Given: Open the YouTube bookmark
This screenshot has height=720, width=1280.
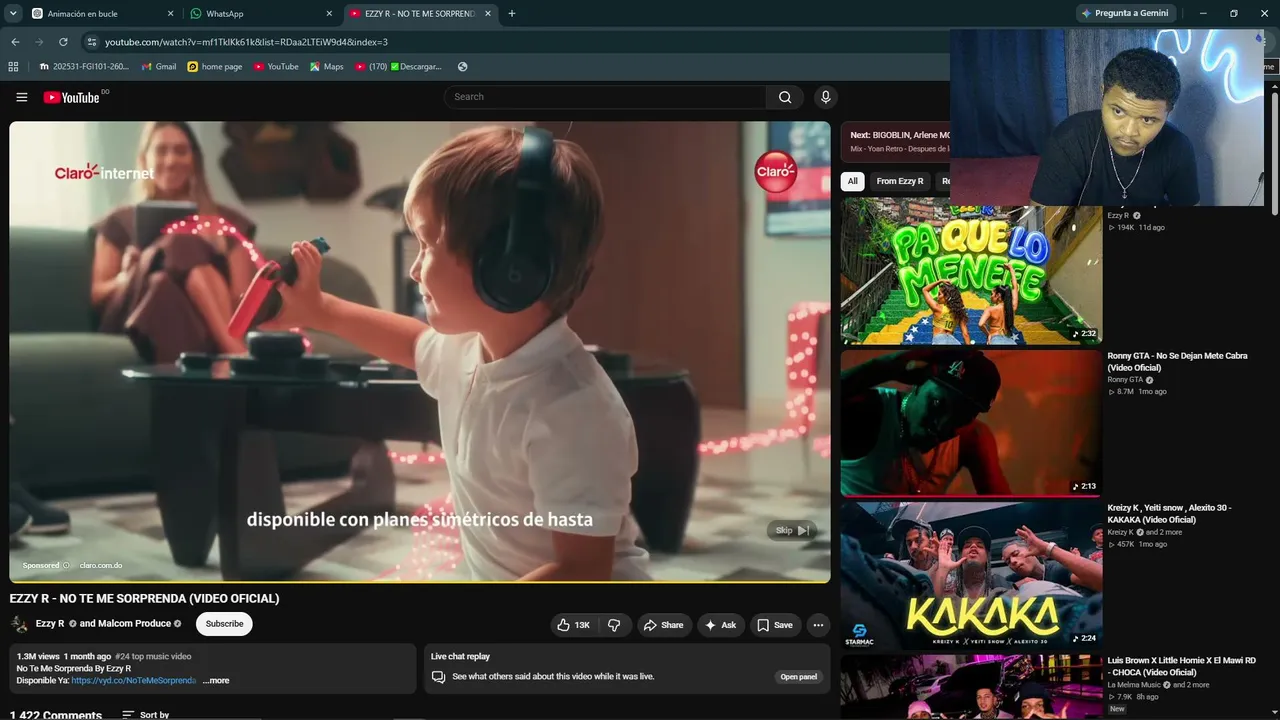Looking at the screenshot, I should coord(276,67).
